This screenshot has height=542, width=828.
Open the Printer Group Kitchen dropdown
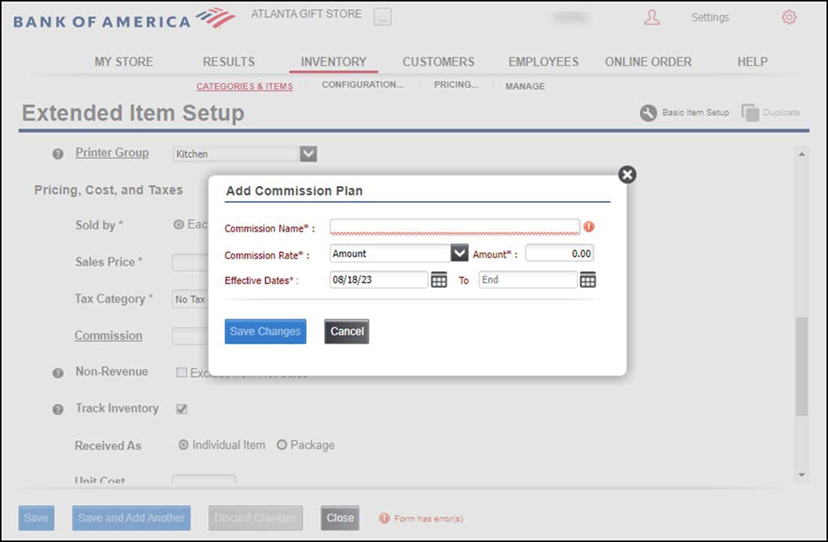[309, 154]
